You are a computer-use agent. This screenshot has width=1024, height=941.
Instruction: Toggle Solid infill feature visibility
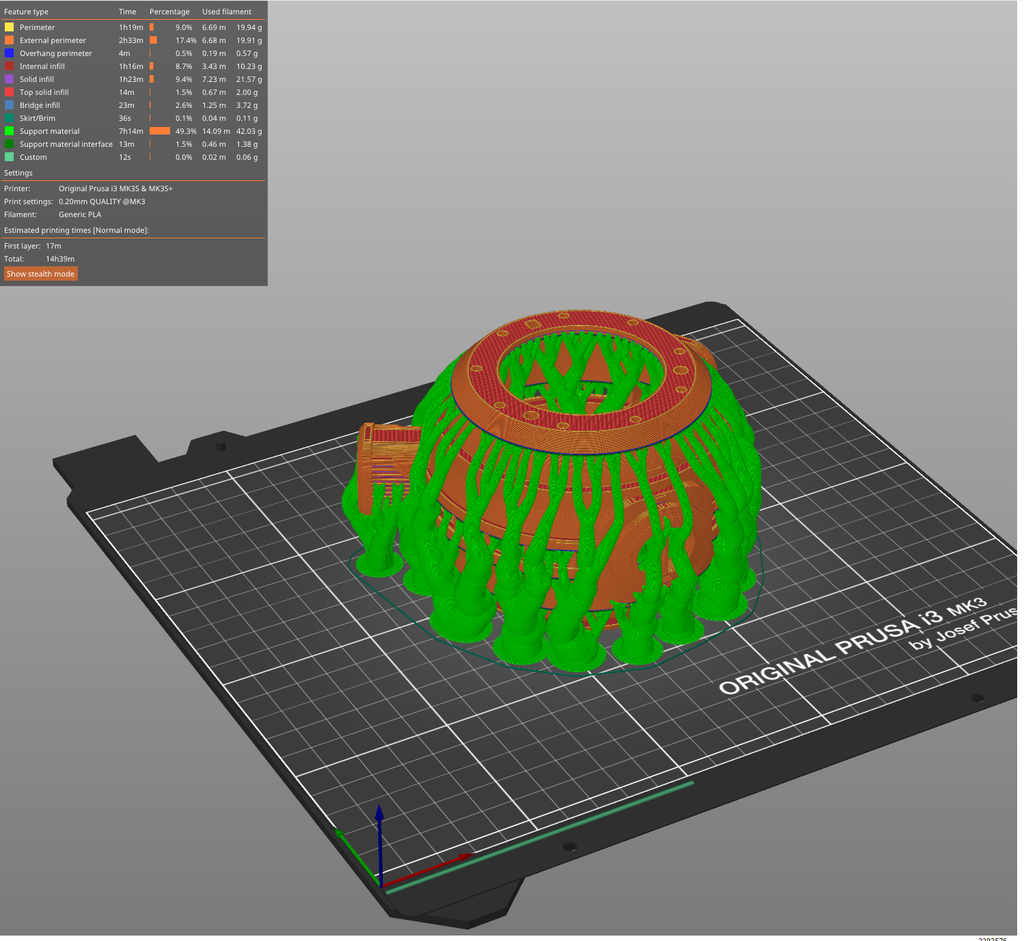click(x=36, y=79)
